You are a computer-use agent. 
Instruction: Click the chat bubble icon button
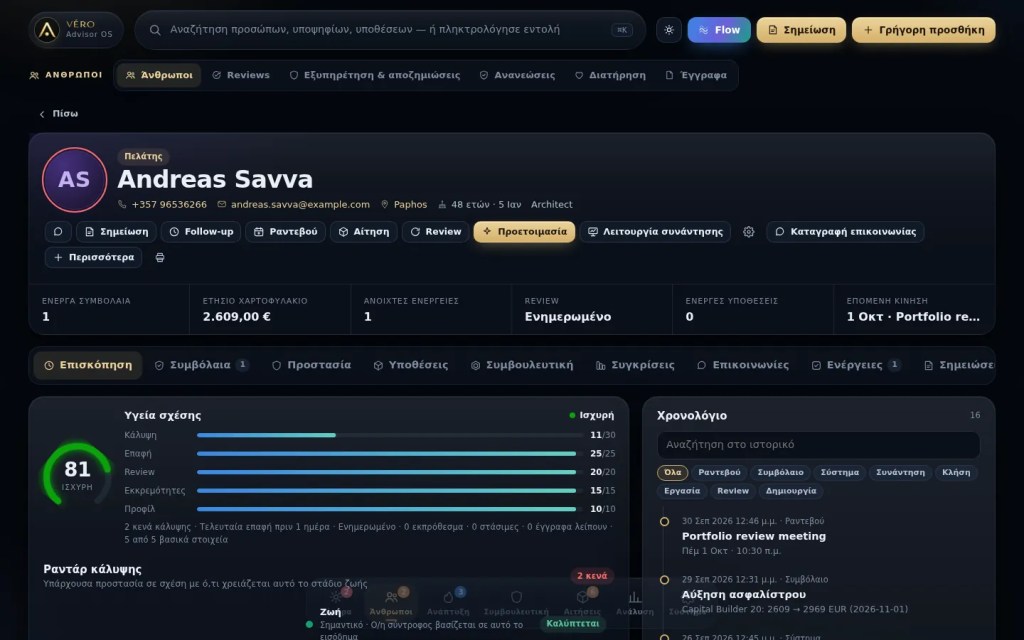tap(58, 232)
